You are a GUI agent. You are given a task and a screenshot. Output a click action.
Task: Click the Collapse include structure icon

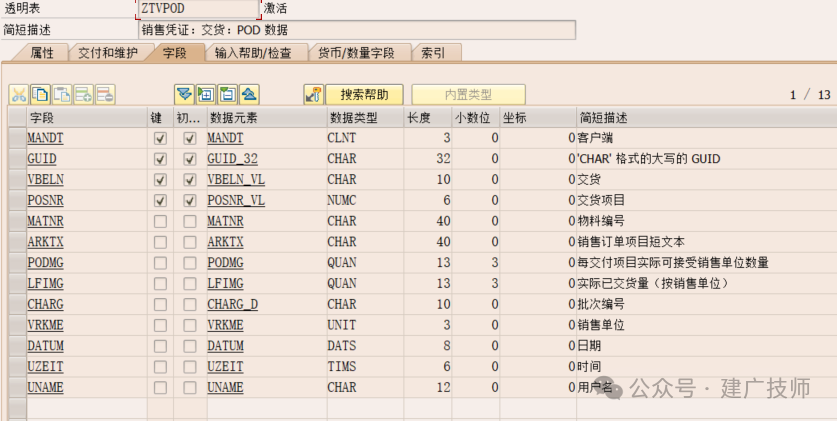[227, 95]
